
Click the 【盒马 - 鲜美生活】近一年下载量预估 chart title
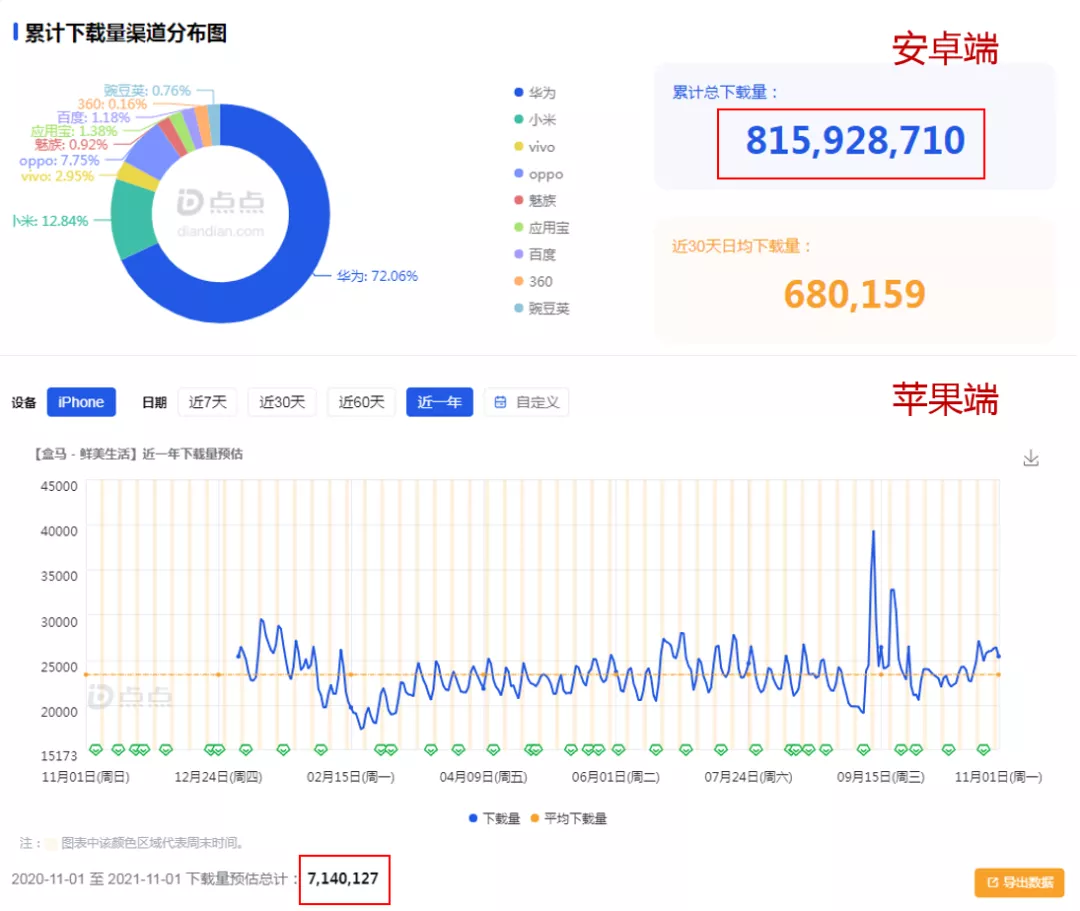(x=138, y=454)
